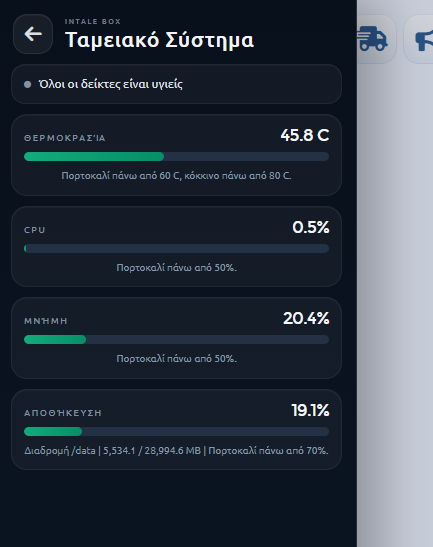The height and width of the screenshot is (547, 433).
Task: Select the 0.5% CPU value
Action: tap(311, 227)
